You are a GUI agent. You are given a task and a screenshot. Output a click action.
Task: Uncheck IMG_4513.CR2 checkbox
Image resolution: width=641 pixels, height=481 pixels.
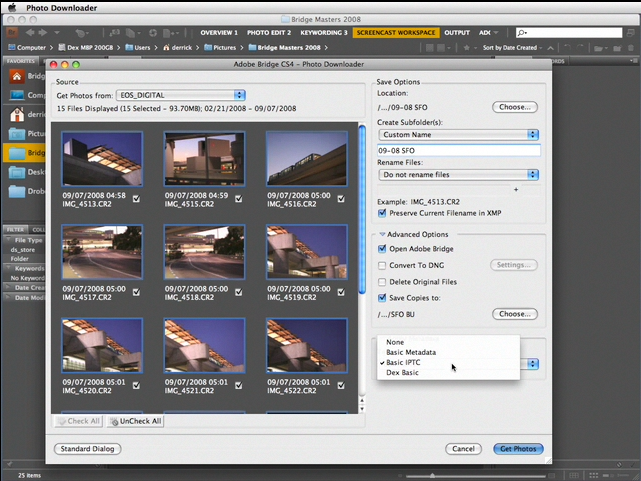pyautogui.click(x=136, y=199)
